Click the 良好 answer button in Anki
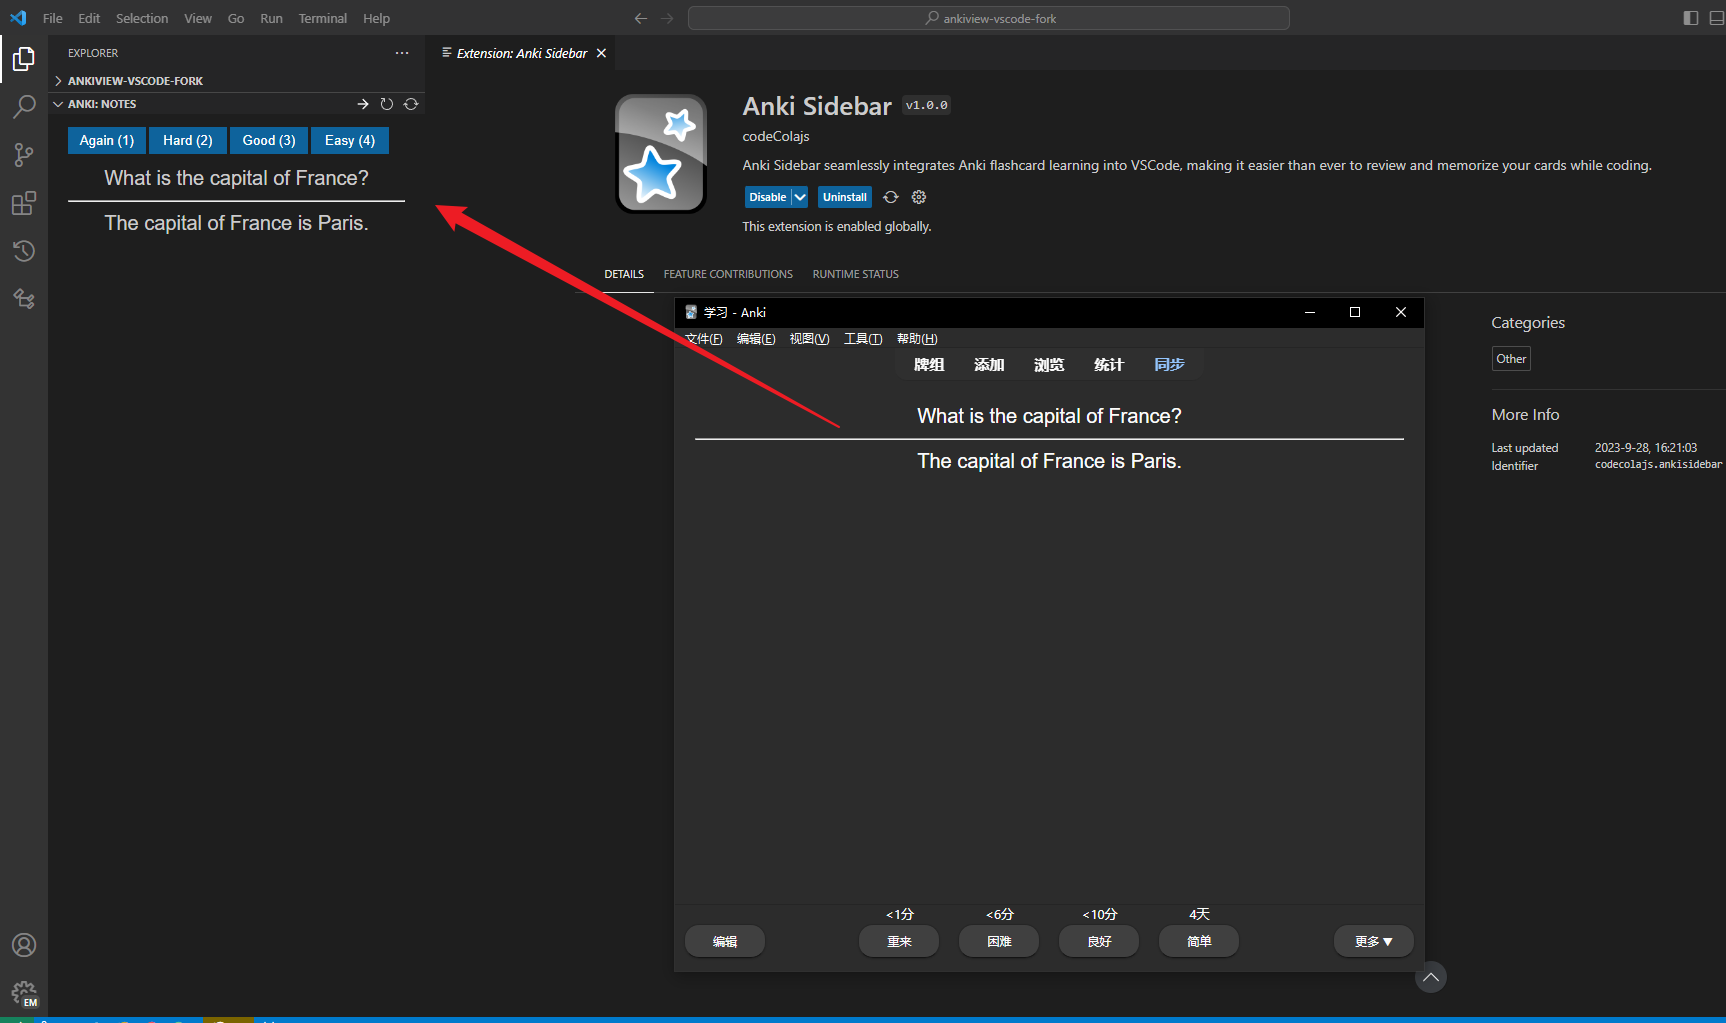1726x1023 pixels. tap(1099, 941)
